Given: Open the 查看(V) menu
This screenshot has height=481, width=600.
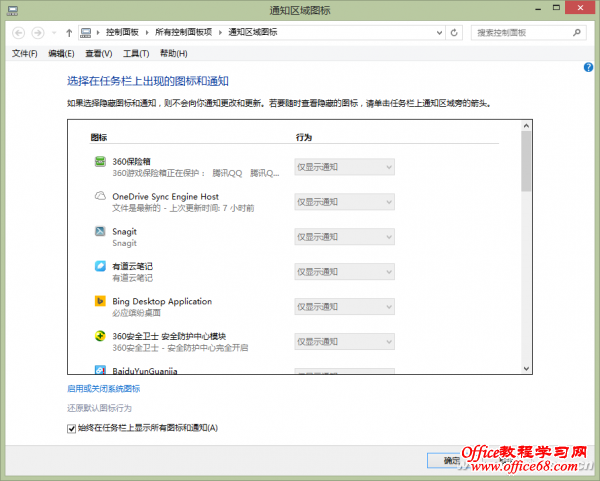Looking at the screenshot, I should point(99,54).
